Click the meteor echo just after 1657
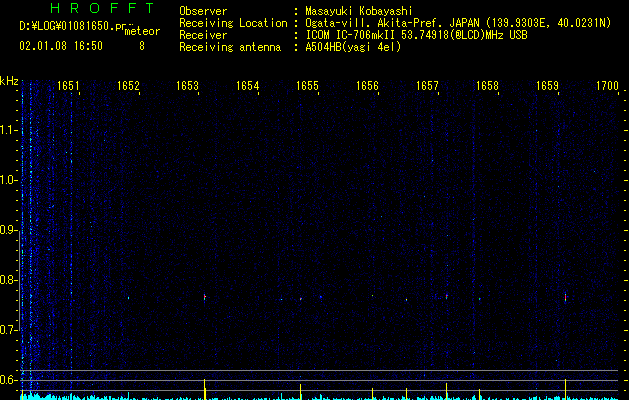 [446, 296]
